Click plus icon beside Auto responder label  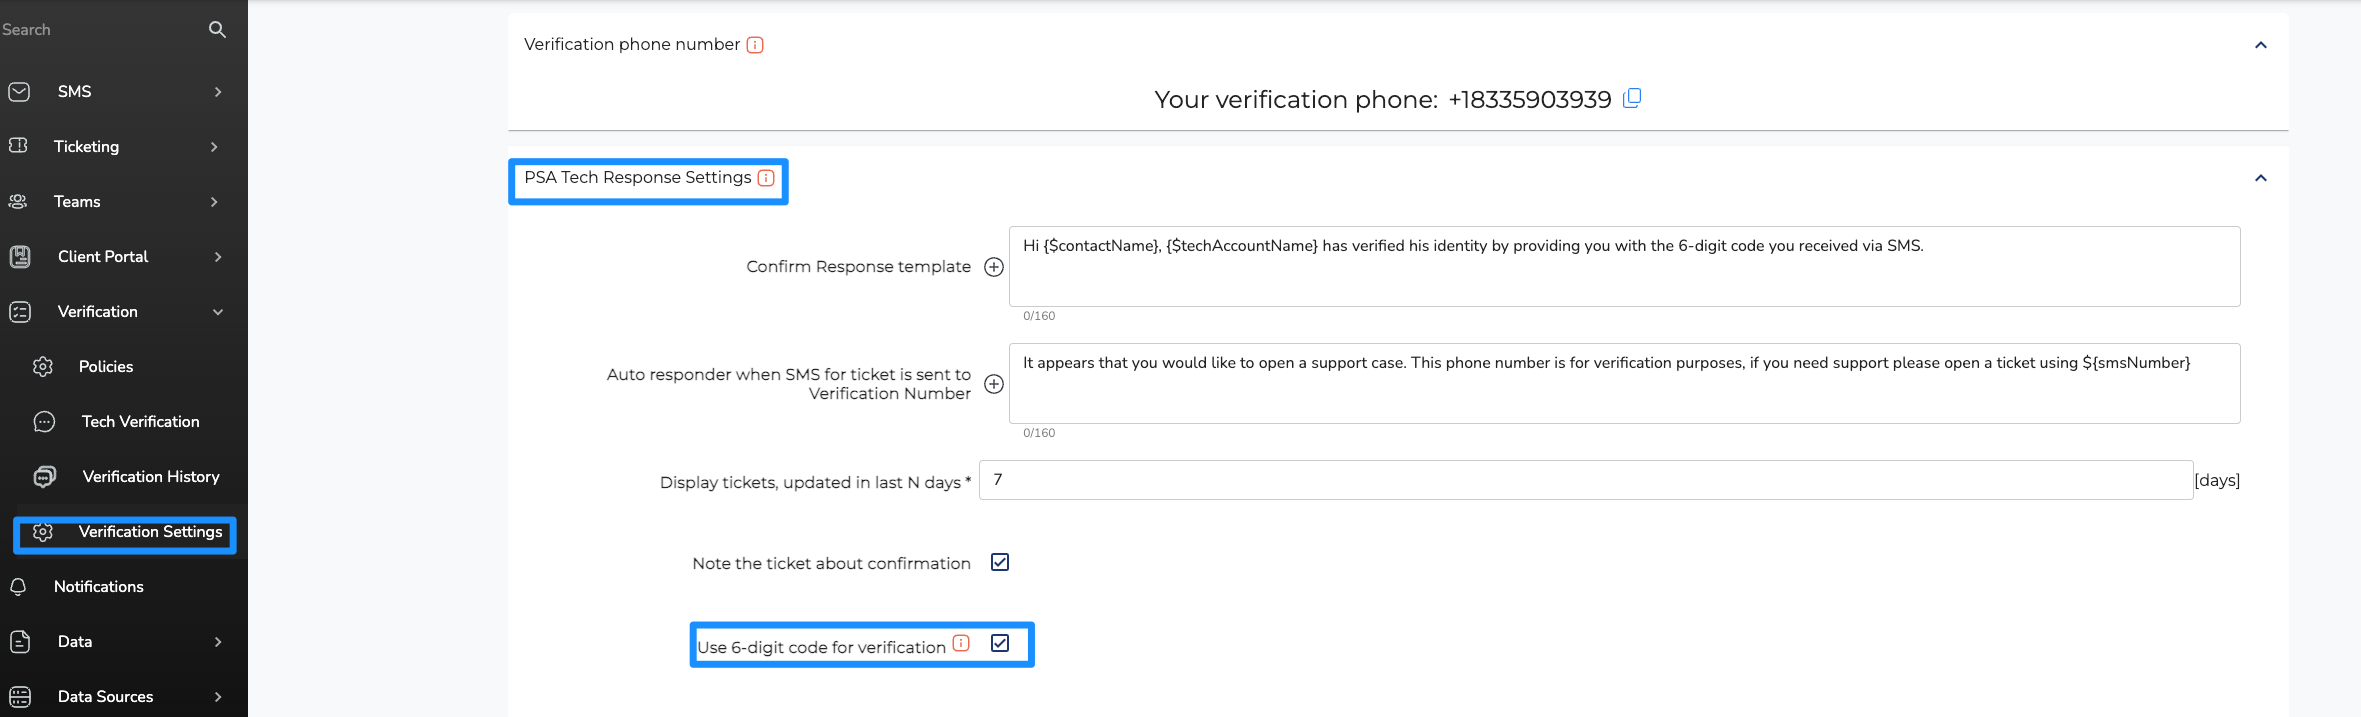(x=994, y=384)
